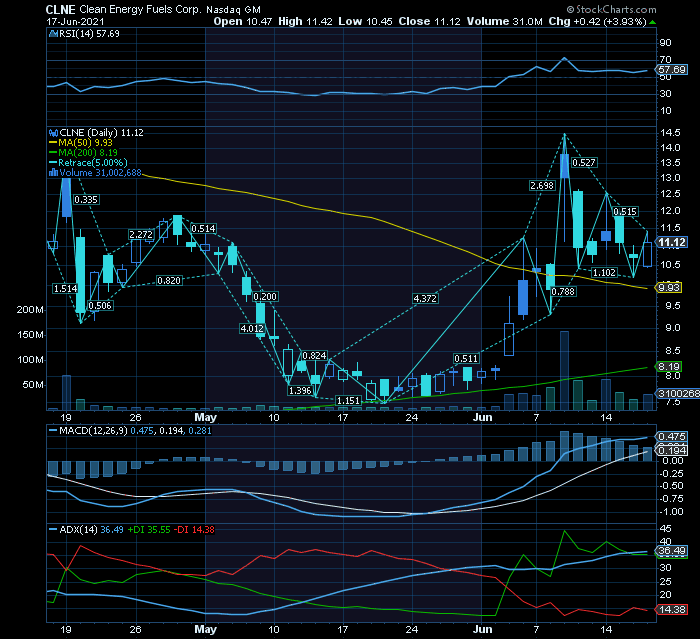Image resolution: width=700 pixels, height=639 pixels.
Task: Click the 14.38 -DI value tag
Action: 671,609
